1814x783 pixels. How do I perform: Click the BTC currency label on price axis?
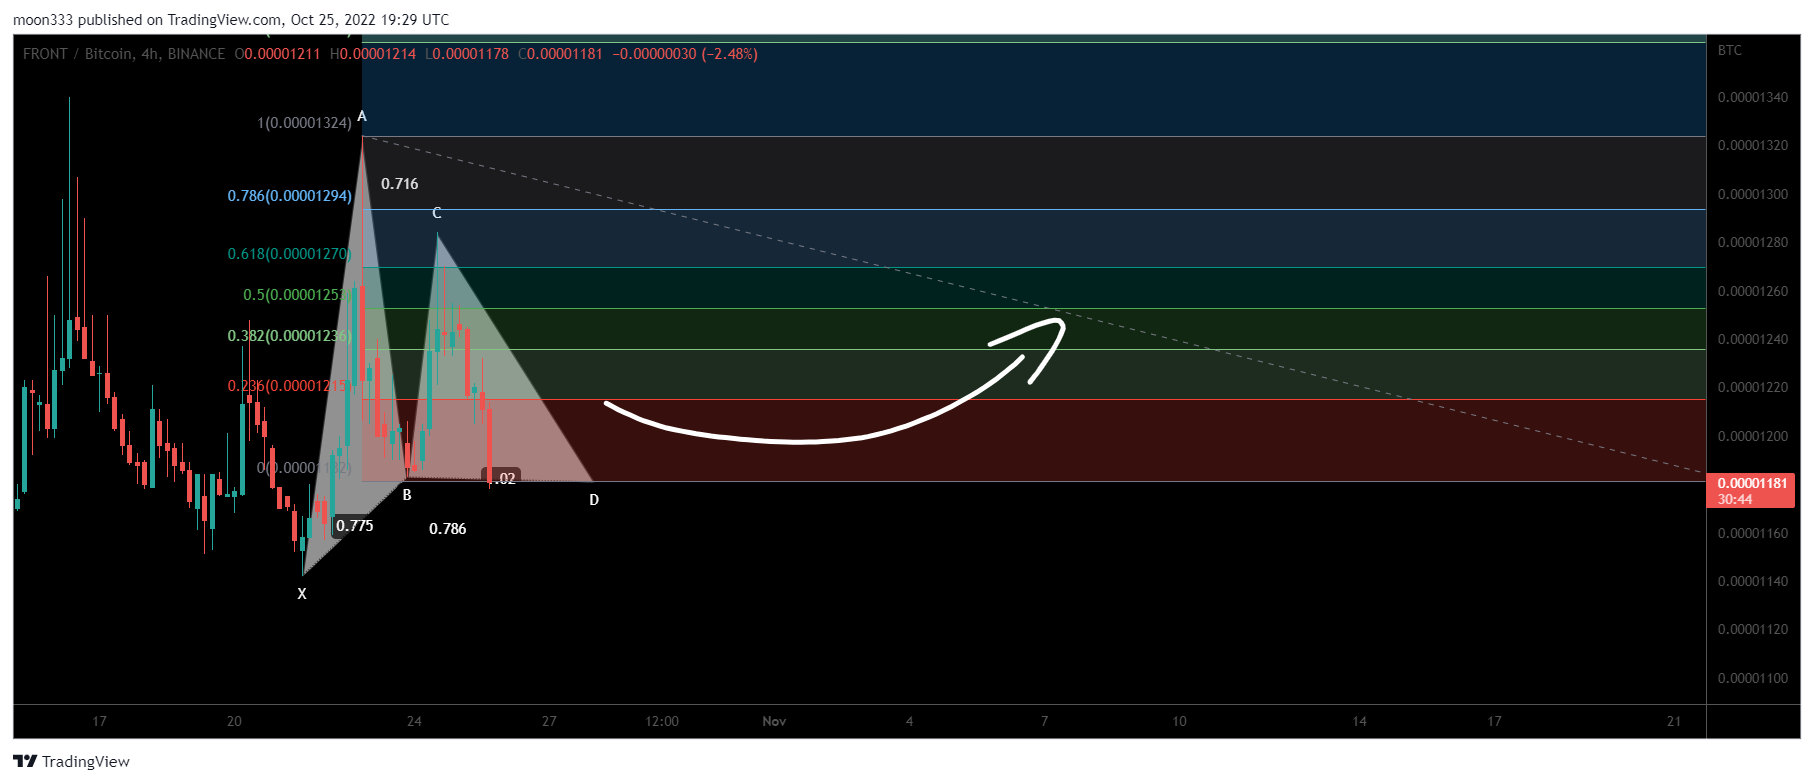(1730, 50)
